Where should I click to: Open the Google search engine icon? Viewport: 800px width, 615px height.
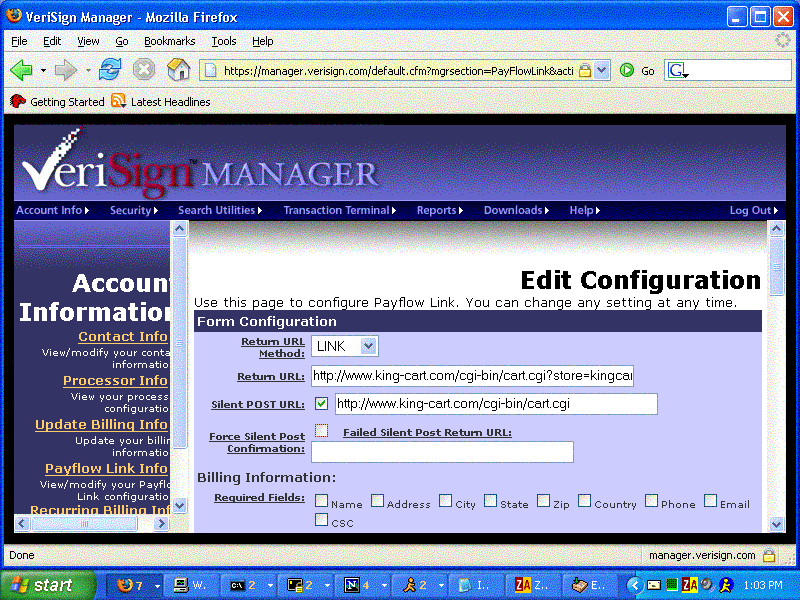pyautogui.click(x=678, y=70)
